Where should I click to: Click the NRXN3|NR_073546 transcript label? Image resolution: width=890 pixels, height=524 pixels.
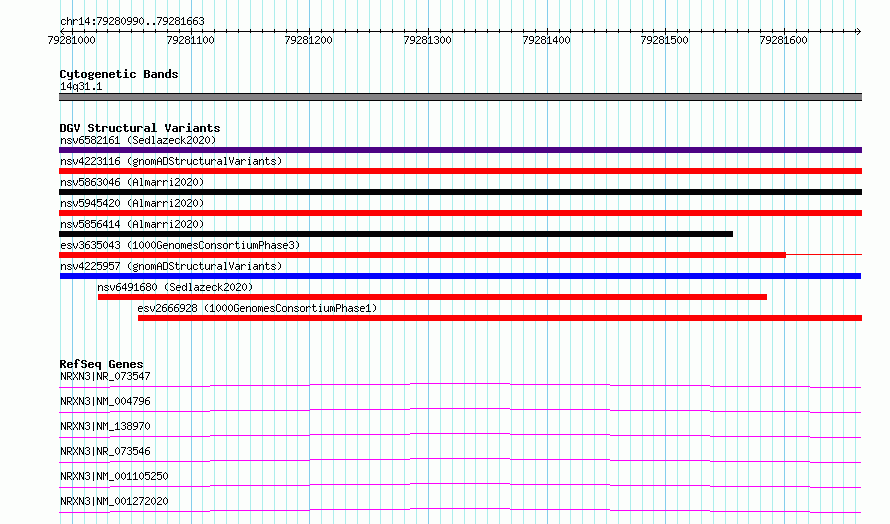pos(105,451)
